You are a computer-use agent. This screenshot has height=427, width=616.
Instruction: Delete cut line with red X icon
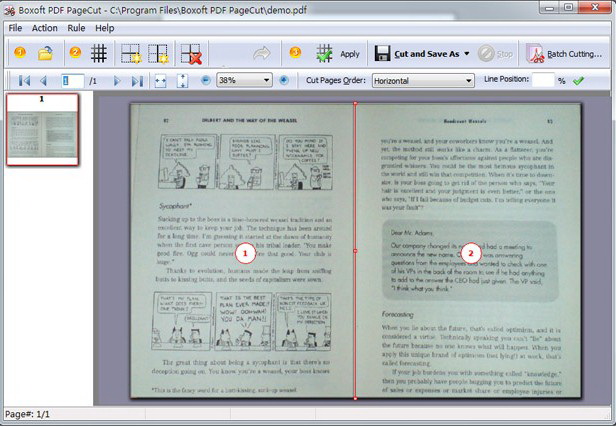tap(191, 54)
